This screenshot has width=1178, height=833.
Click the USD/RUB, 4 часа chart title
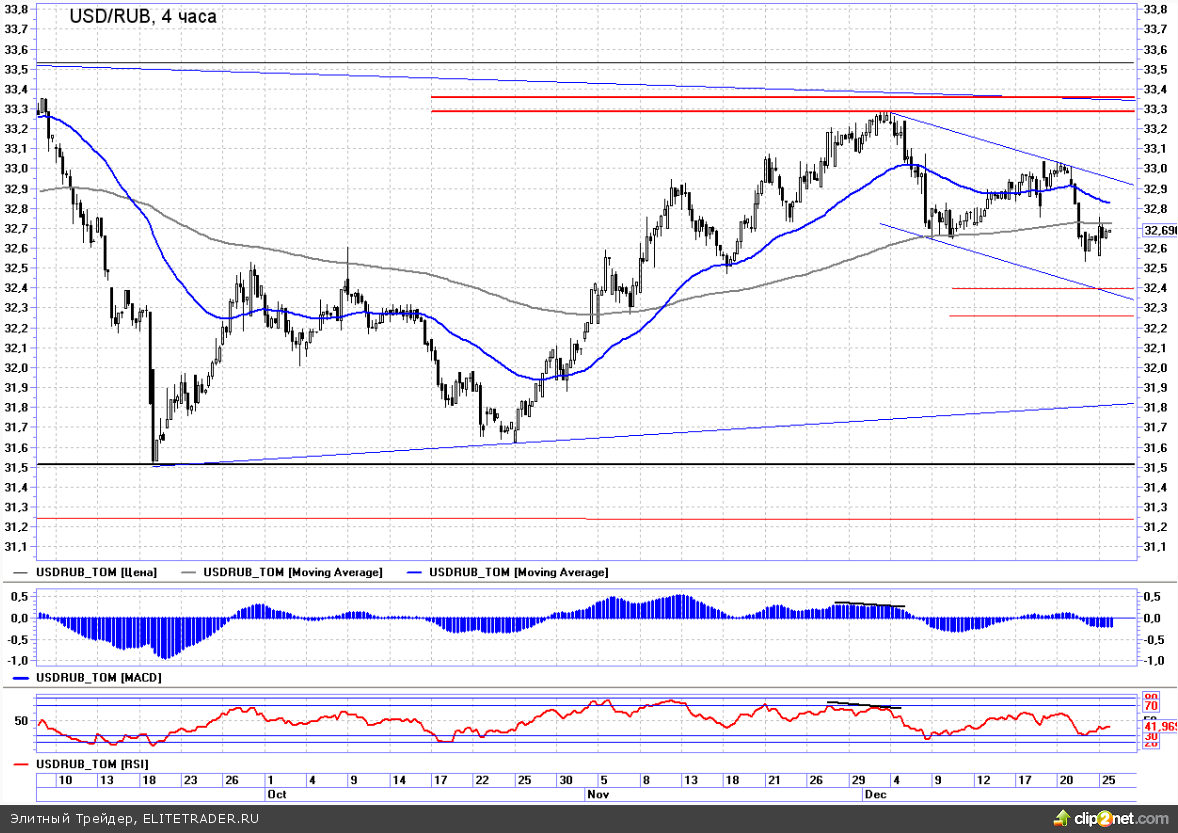pos(142,17)
